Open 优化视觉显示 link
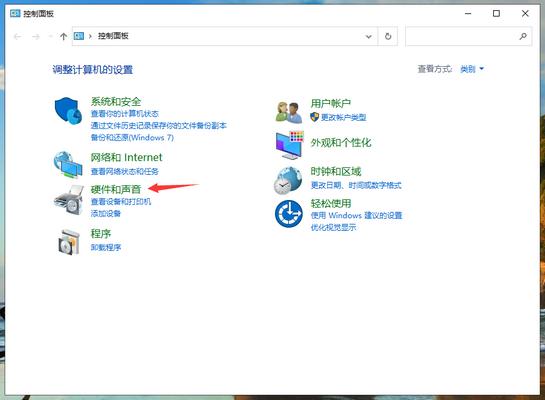Image resolution: width=545 pixels, height=400 pixels. pyautogui.click(x=333, y=228)
